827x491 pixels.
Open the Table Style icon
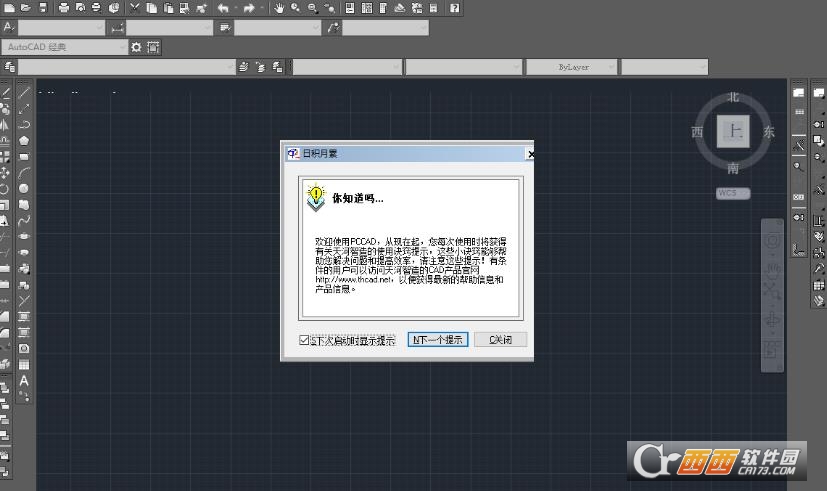(x=225, y=28)
